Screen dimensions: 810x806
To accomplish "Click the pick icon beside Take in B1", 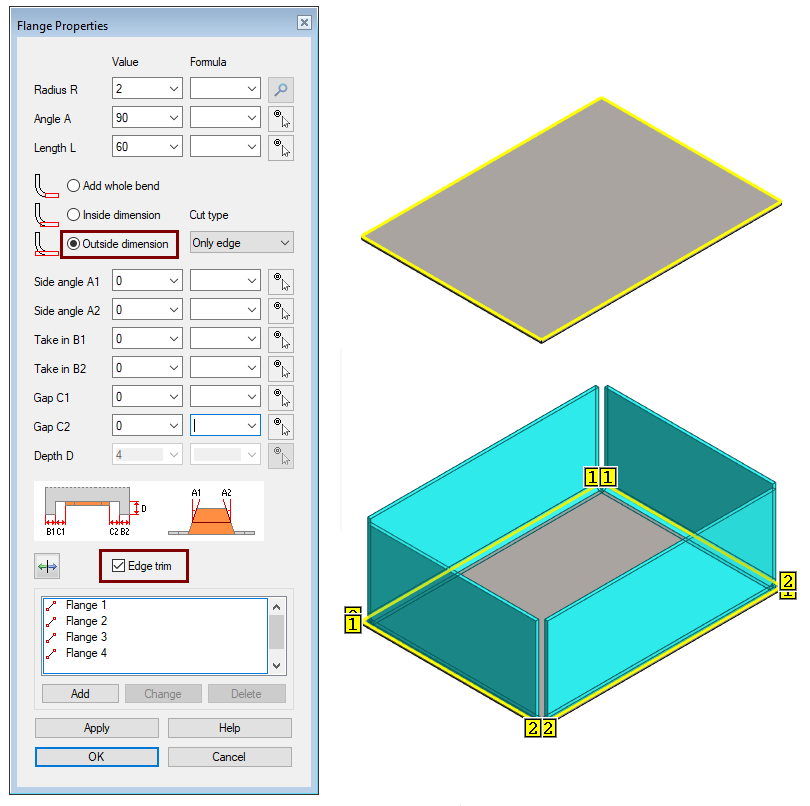I will (281, 340).
